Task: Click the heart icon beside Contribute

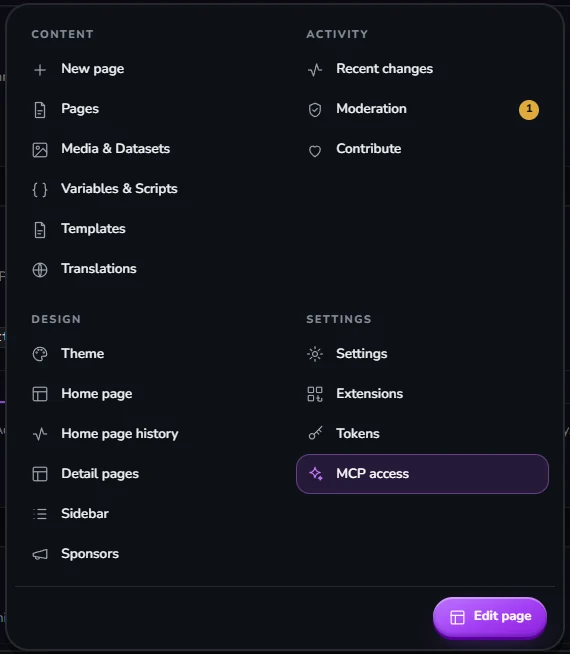Action: point(315,151)
